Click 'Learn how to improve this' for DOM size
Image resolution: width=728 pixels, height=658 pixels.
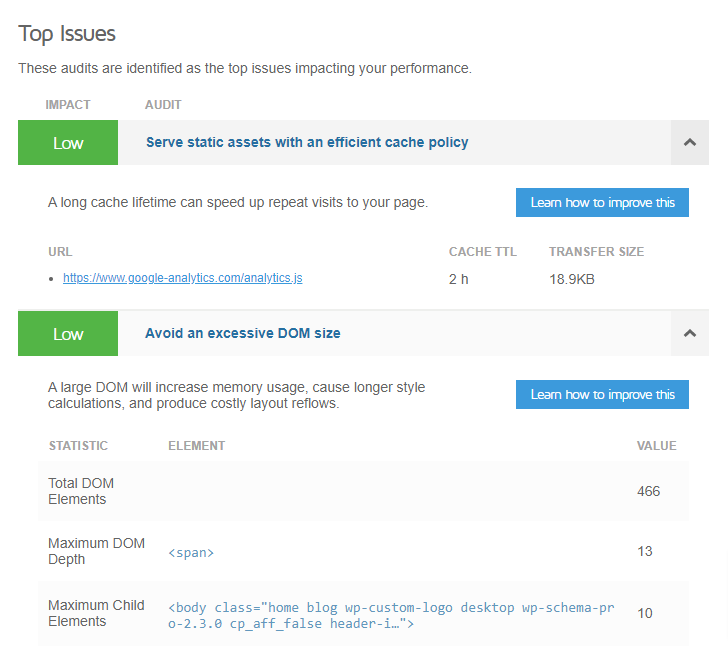pos(602,394)
